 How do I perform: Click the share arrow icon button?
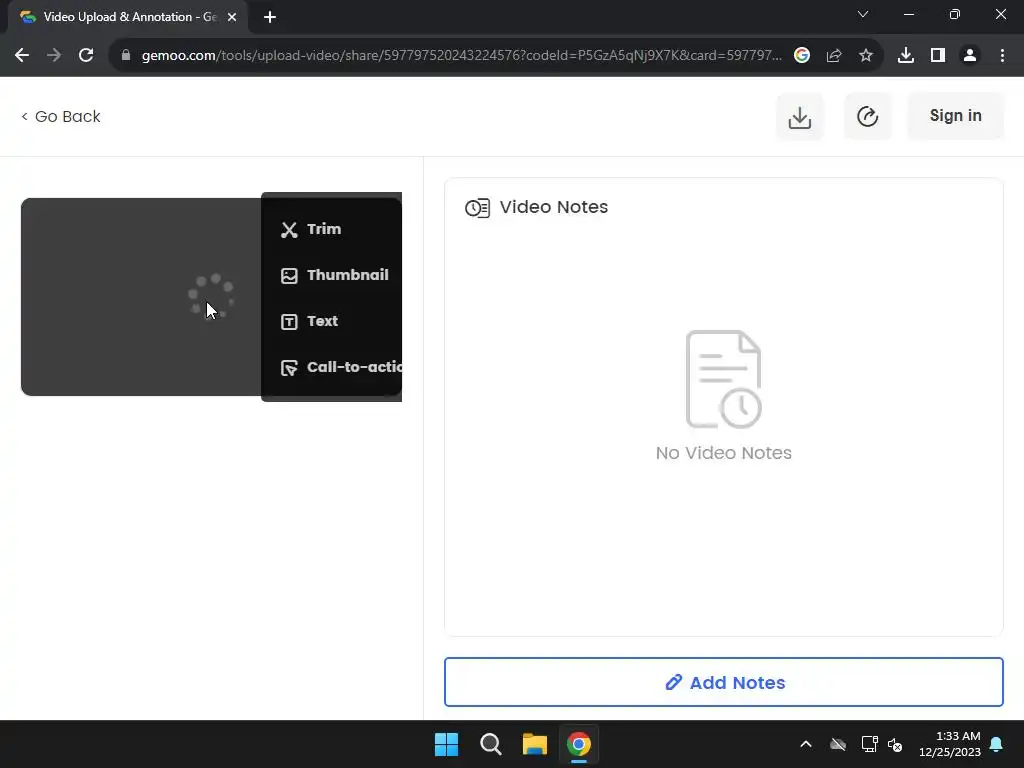867,117
